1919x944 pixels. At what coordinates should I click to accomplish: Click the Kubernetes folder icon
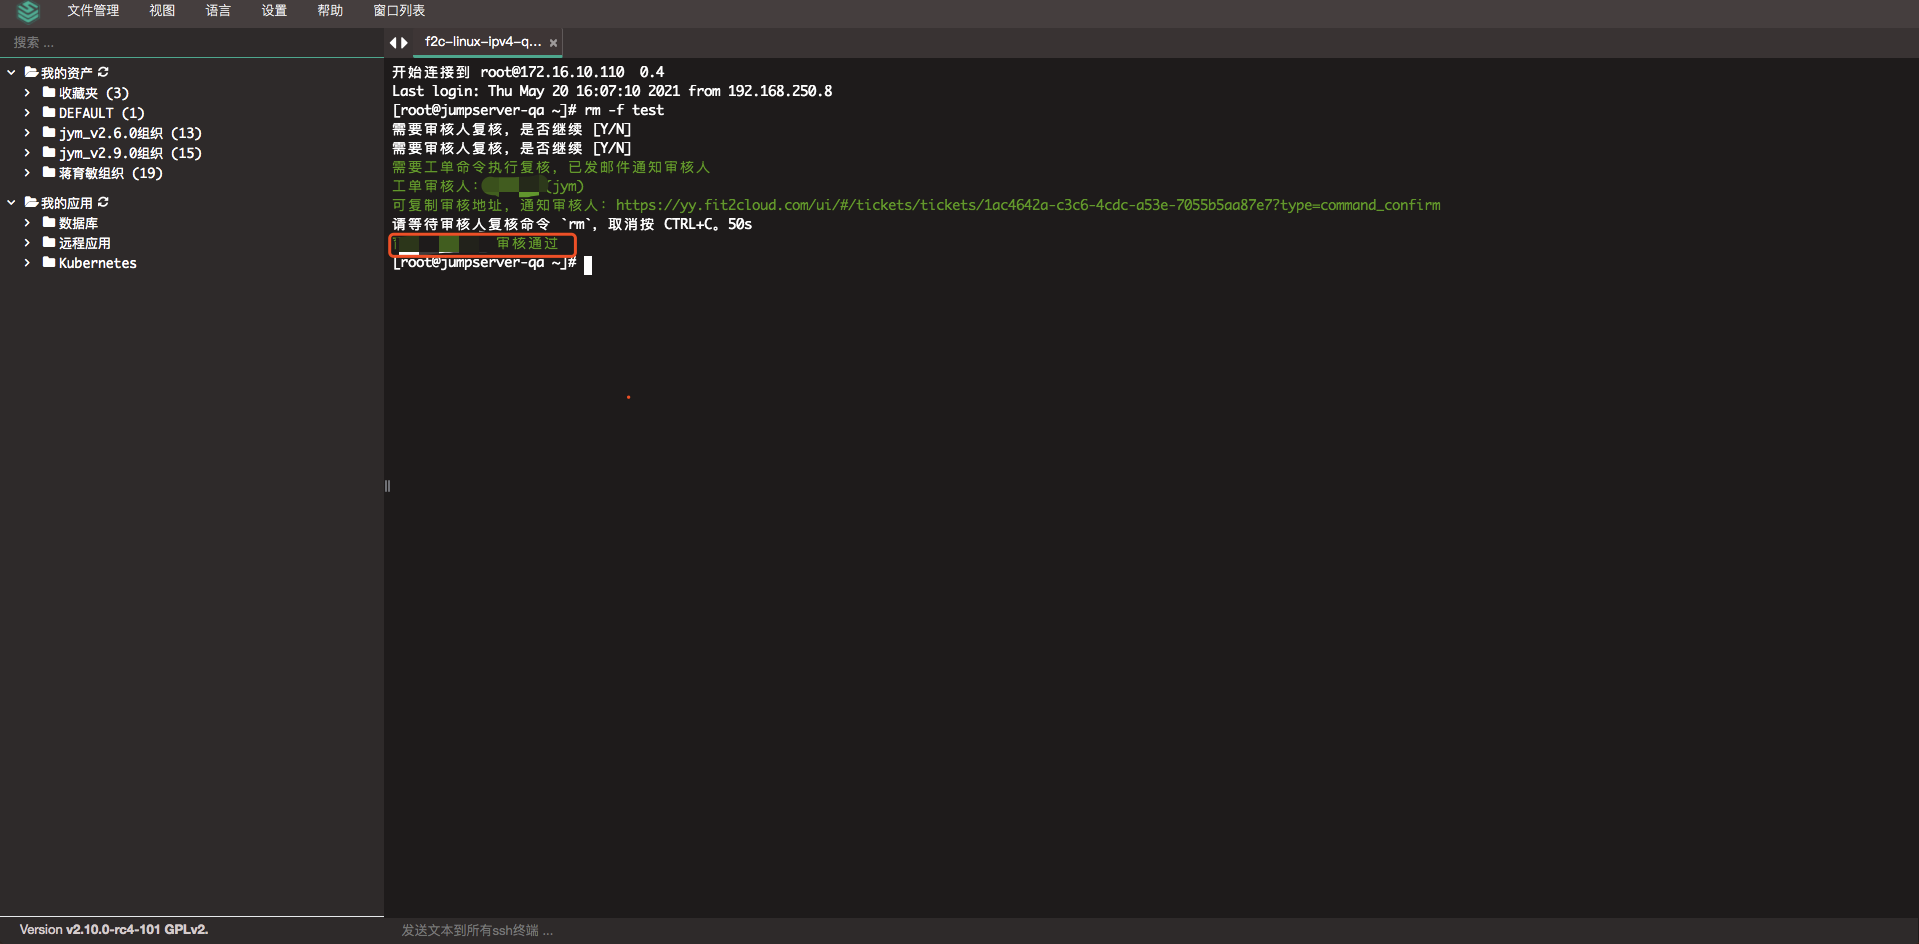[x=49, y=262]
